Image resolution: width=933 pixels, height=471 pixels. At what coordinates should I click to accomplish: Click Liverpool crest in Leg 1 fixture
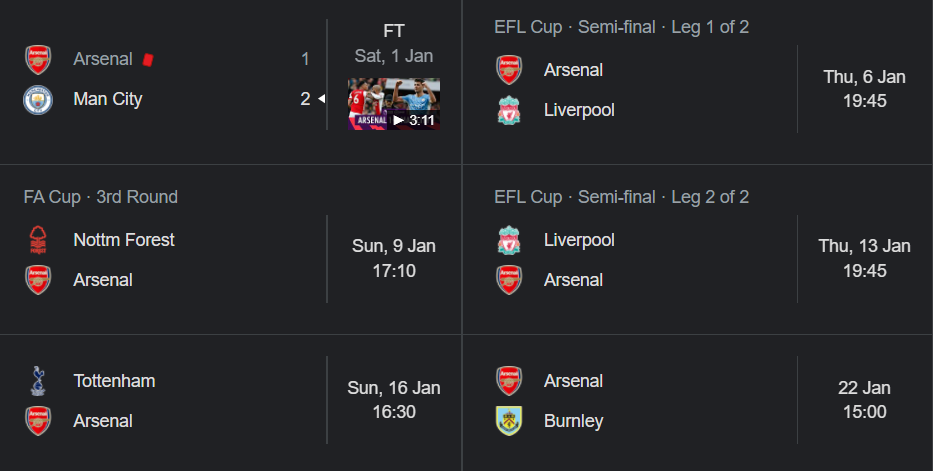pos(509,110)
